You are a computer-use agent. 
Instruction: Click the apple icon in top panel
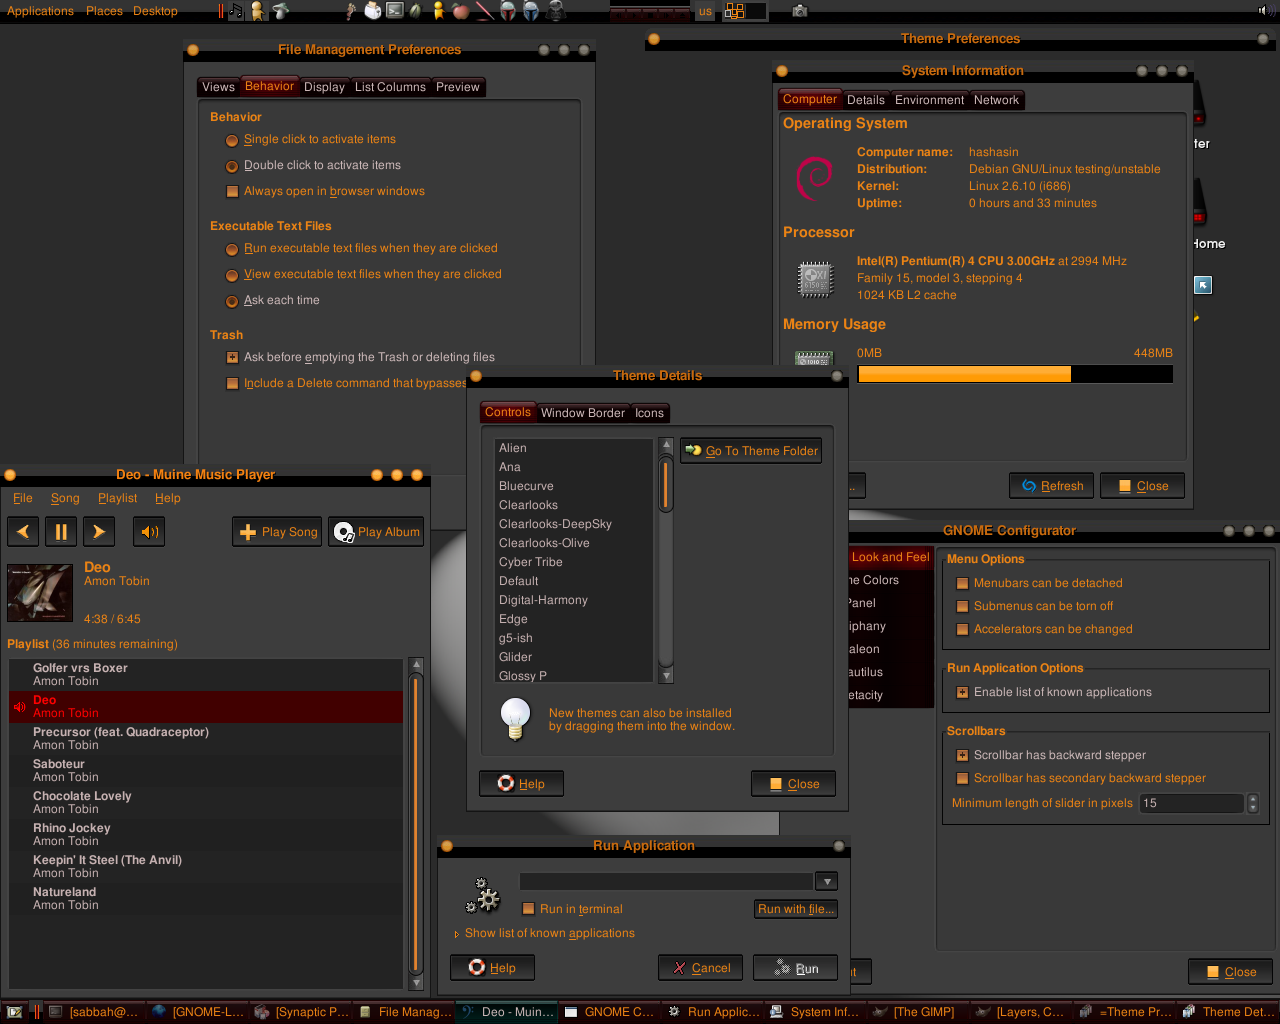coord(461,11)
